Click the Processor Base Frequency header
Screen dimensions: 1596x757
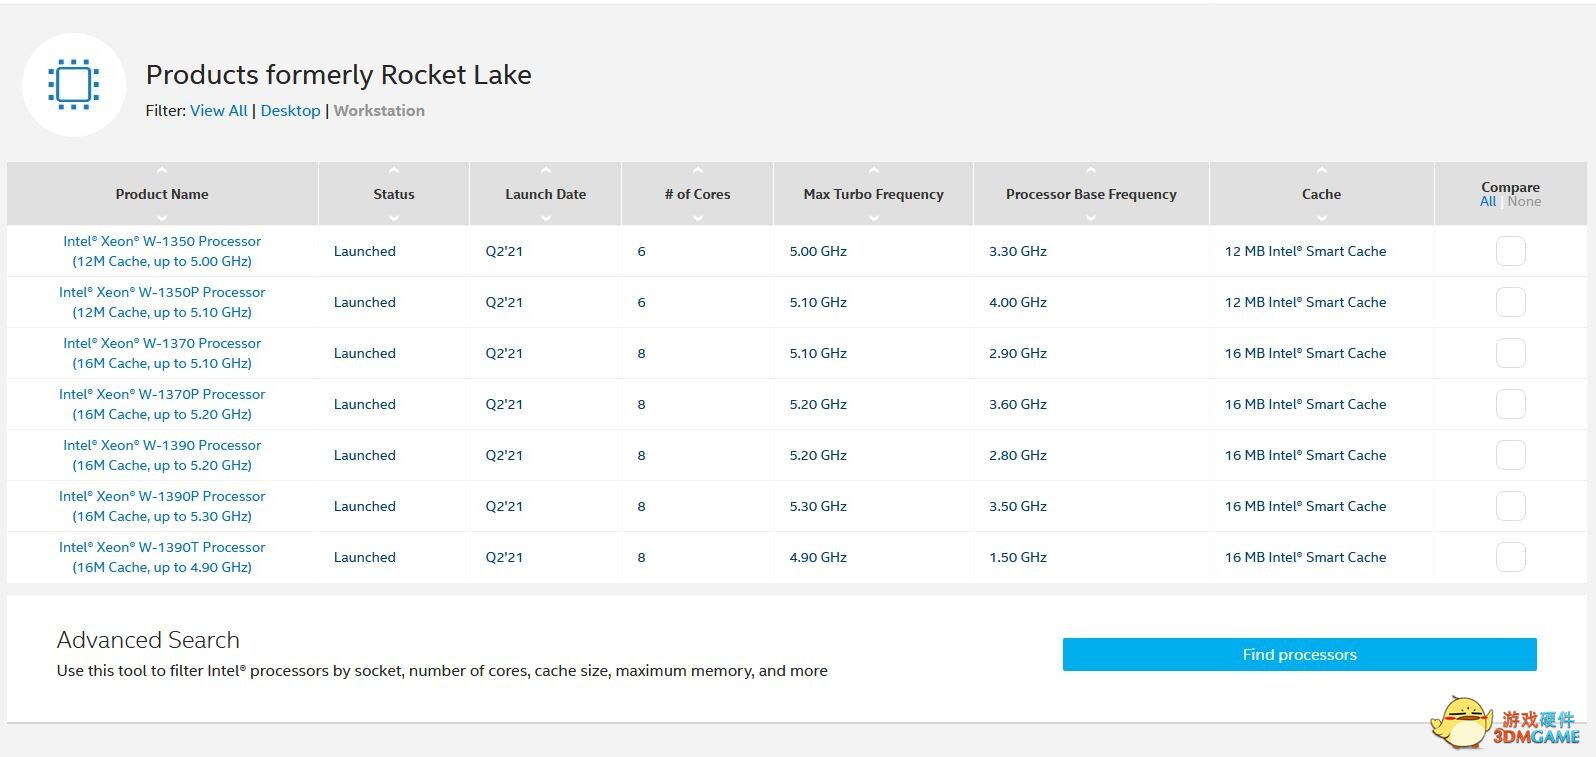pos(1091,194)
